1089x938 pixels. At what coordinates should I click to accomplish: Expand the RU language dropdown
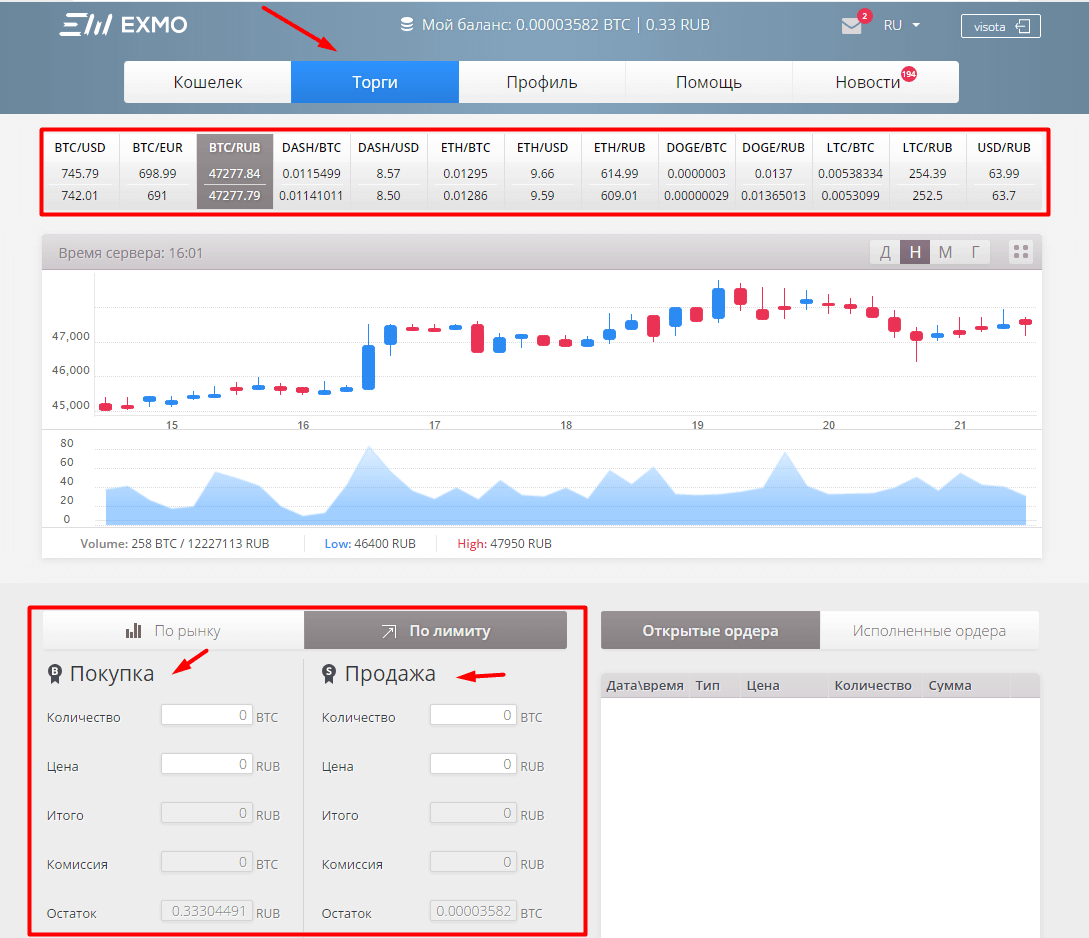(x=901, y=26)
